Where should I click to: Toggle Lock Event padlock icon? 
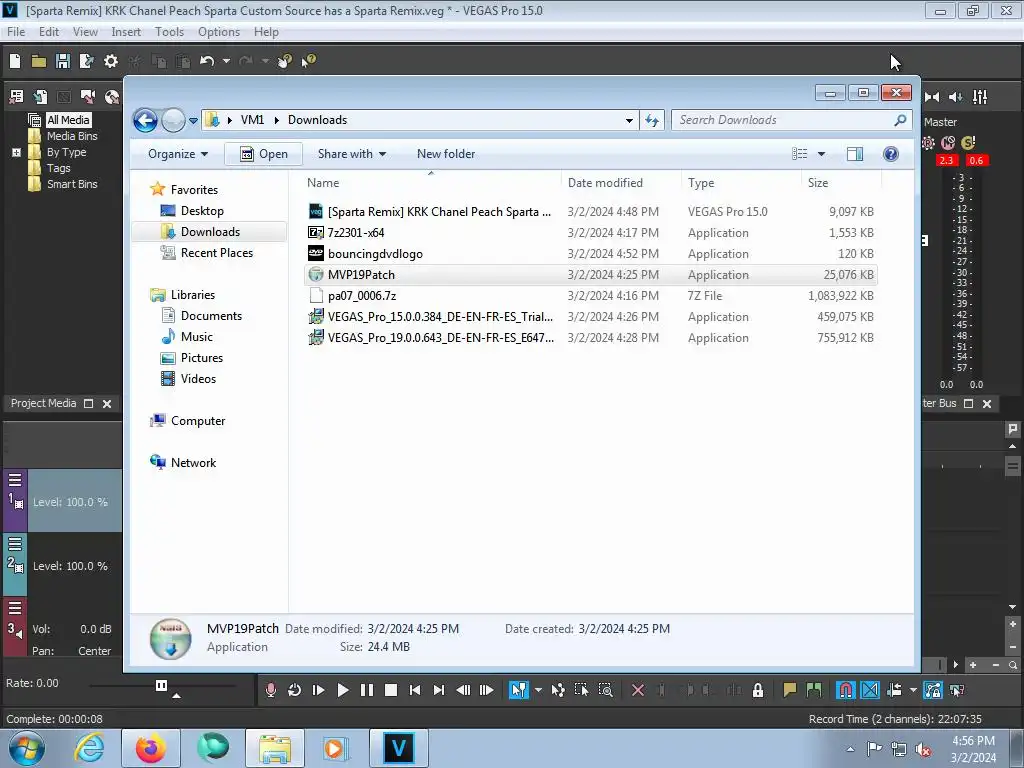(758, 690)
